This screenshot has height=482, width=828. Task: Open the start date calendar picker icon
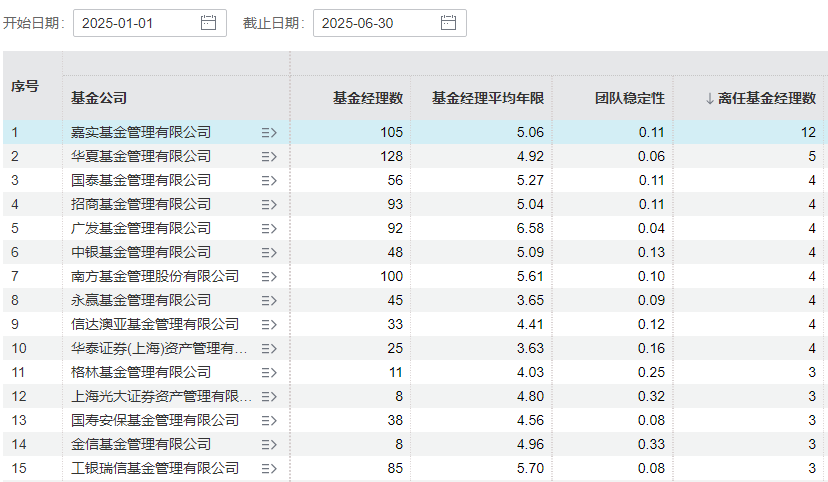[x=209, y=23]
